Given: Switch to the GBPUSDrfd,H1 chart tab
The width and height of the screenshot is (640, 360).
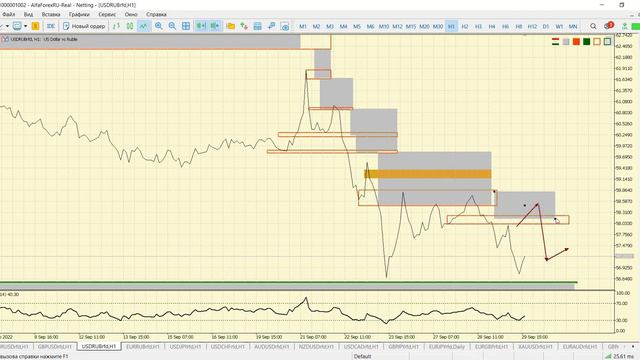Looking at the screenshot, I should tap(54, 347).
